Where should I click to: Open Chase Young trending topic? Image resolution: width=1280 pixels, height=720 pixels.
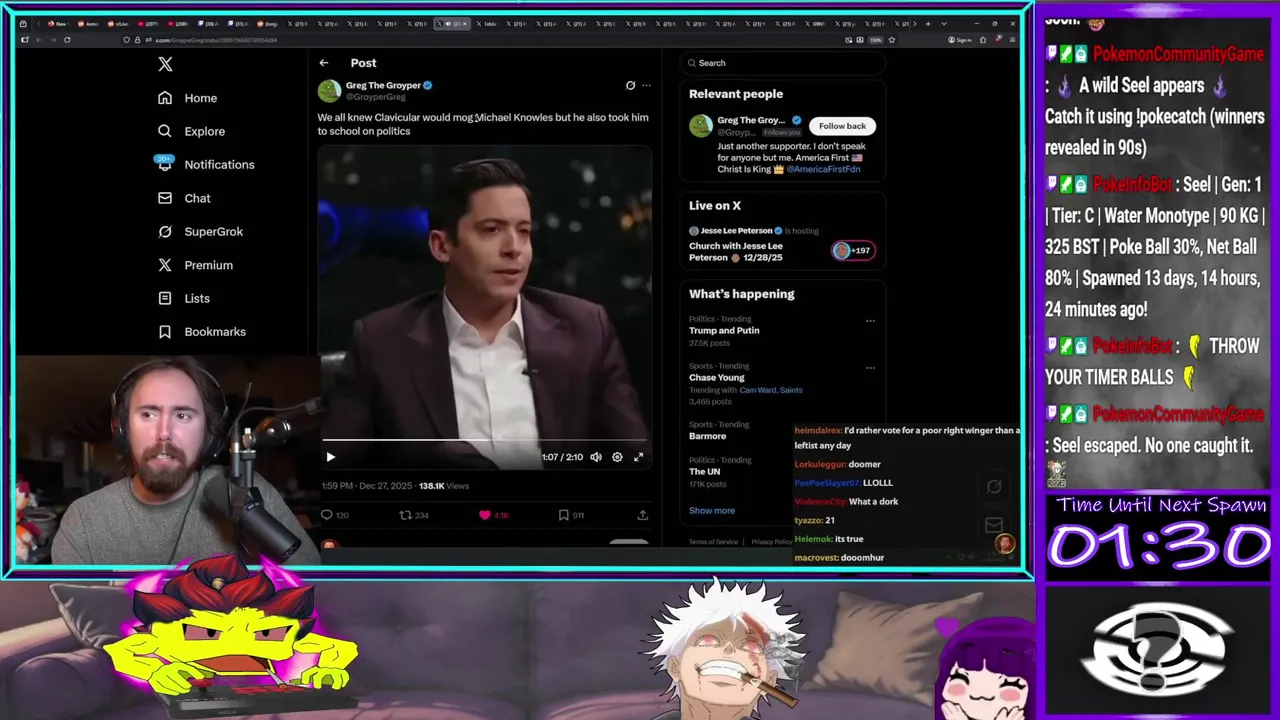tap(717, 378)
